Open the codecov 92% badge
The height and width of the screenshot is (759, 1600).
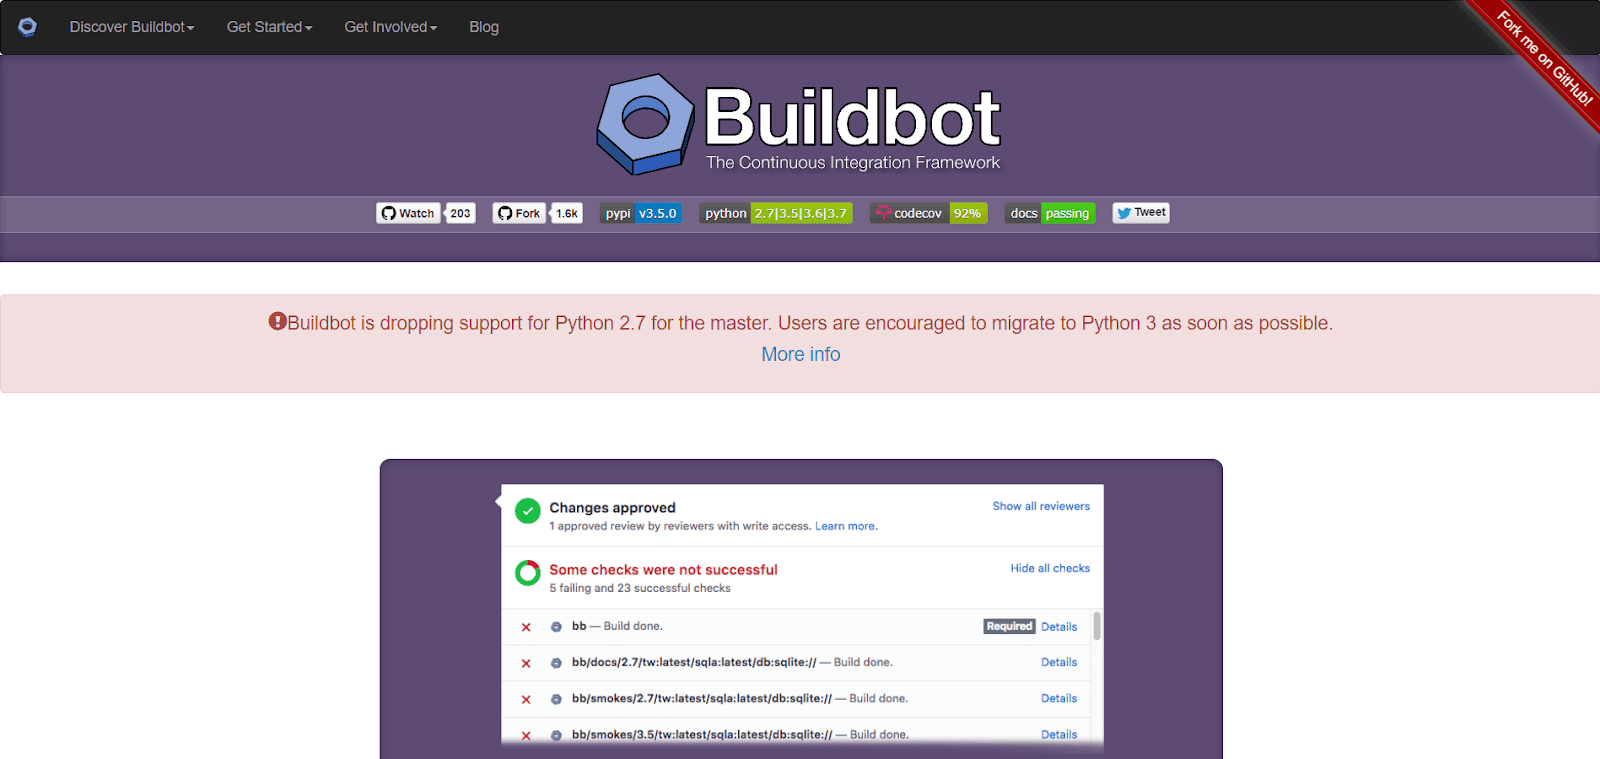point(928,213)
